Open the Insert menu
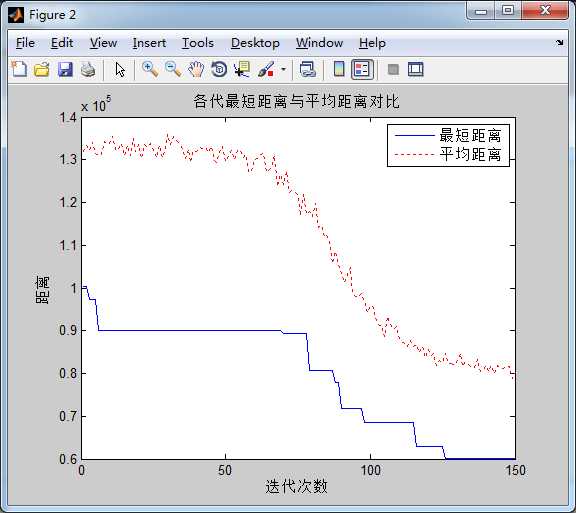This screenshot has width=576, height=513. point(149,43)
